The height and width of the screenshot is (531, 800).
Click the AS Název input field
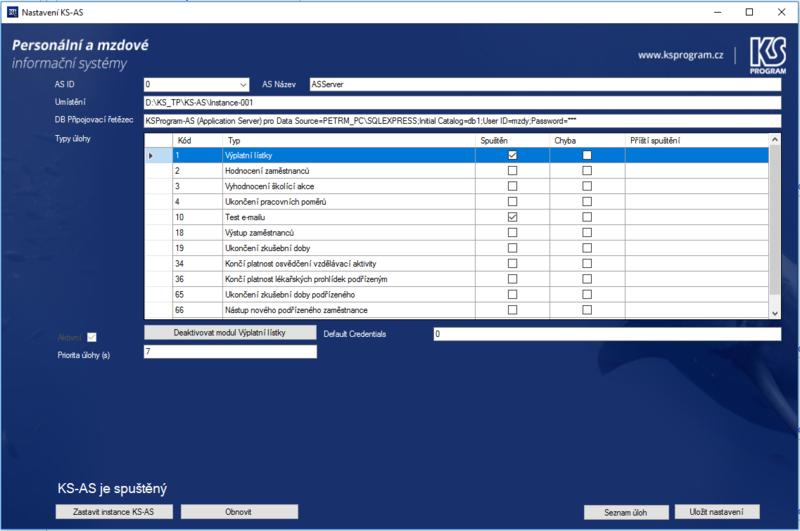tap(545, 85)
